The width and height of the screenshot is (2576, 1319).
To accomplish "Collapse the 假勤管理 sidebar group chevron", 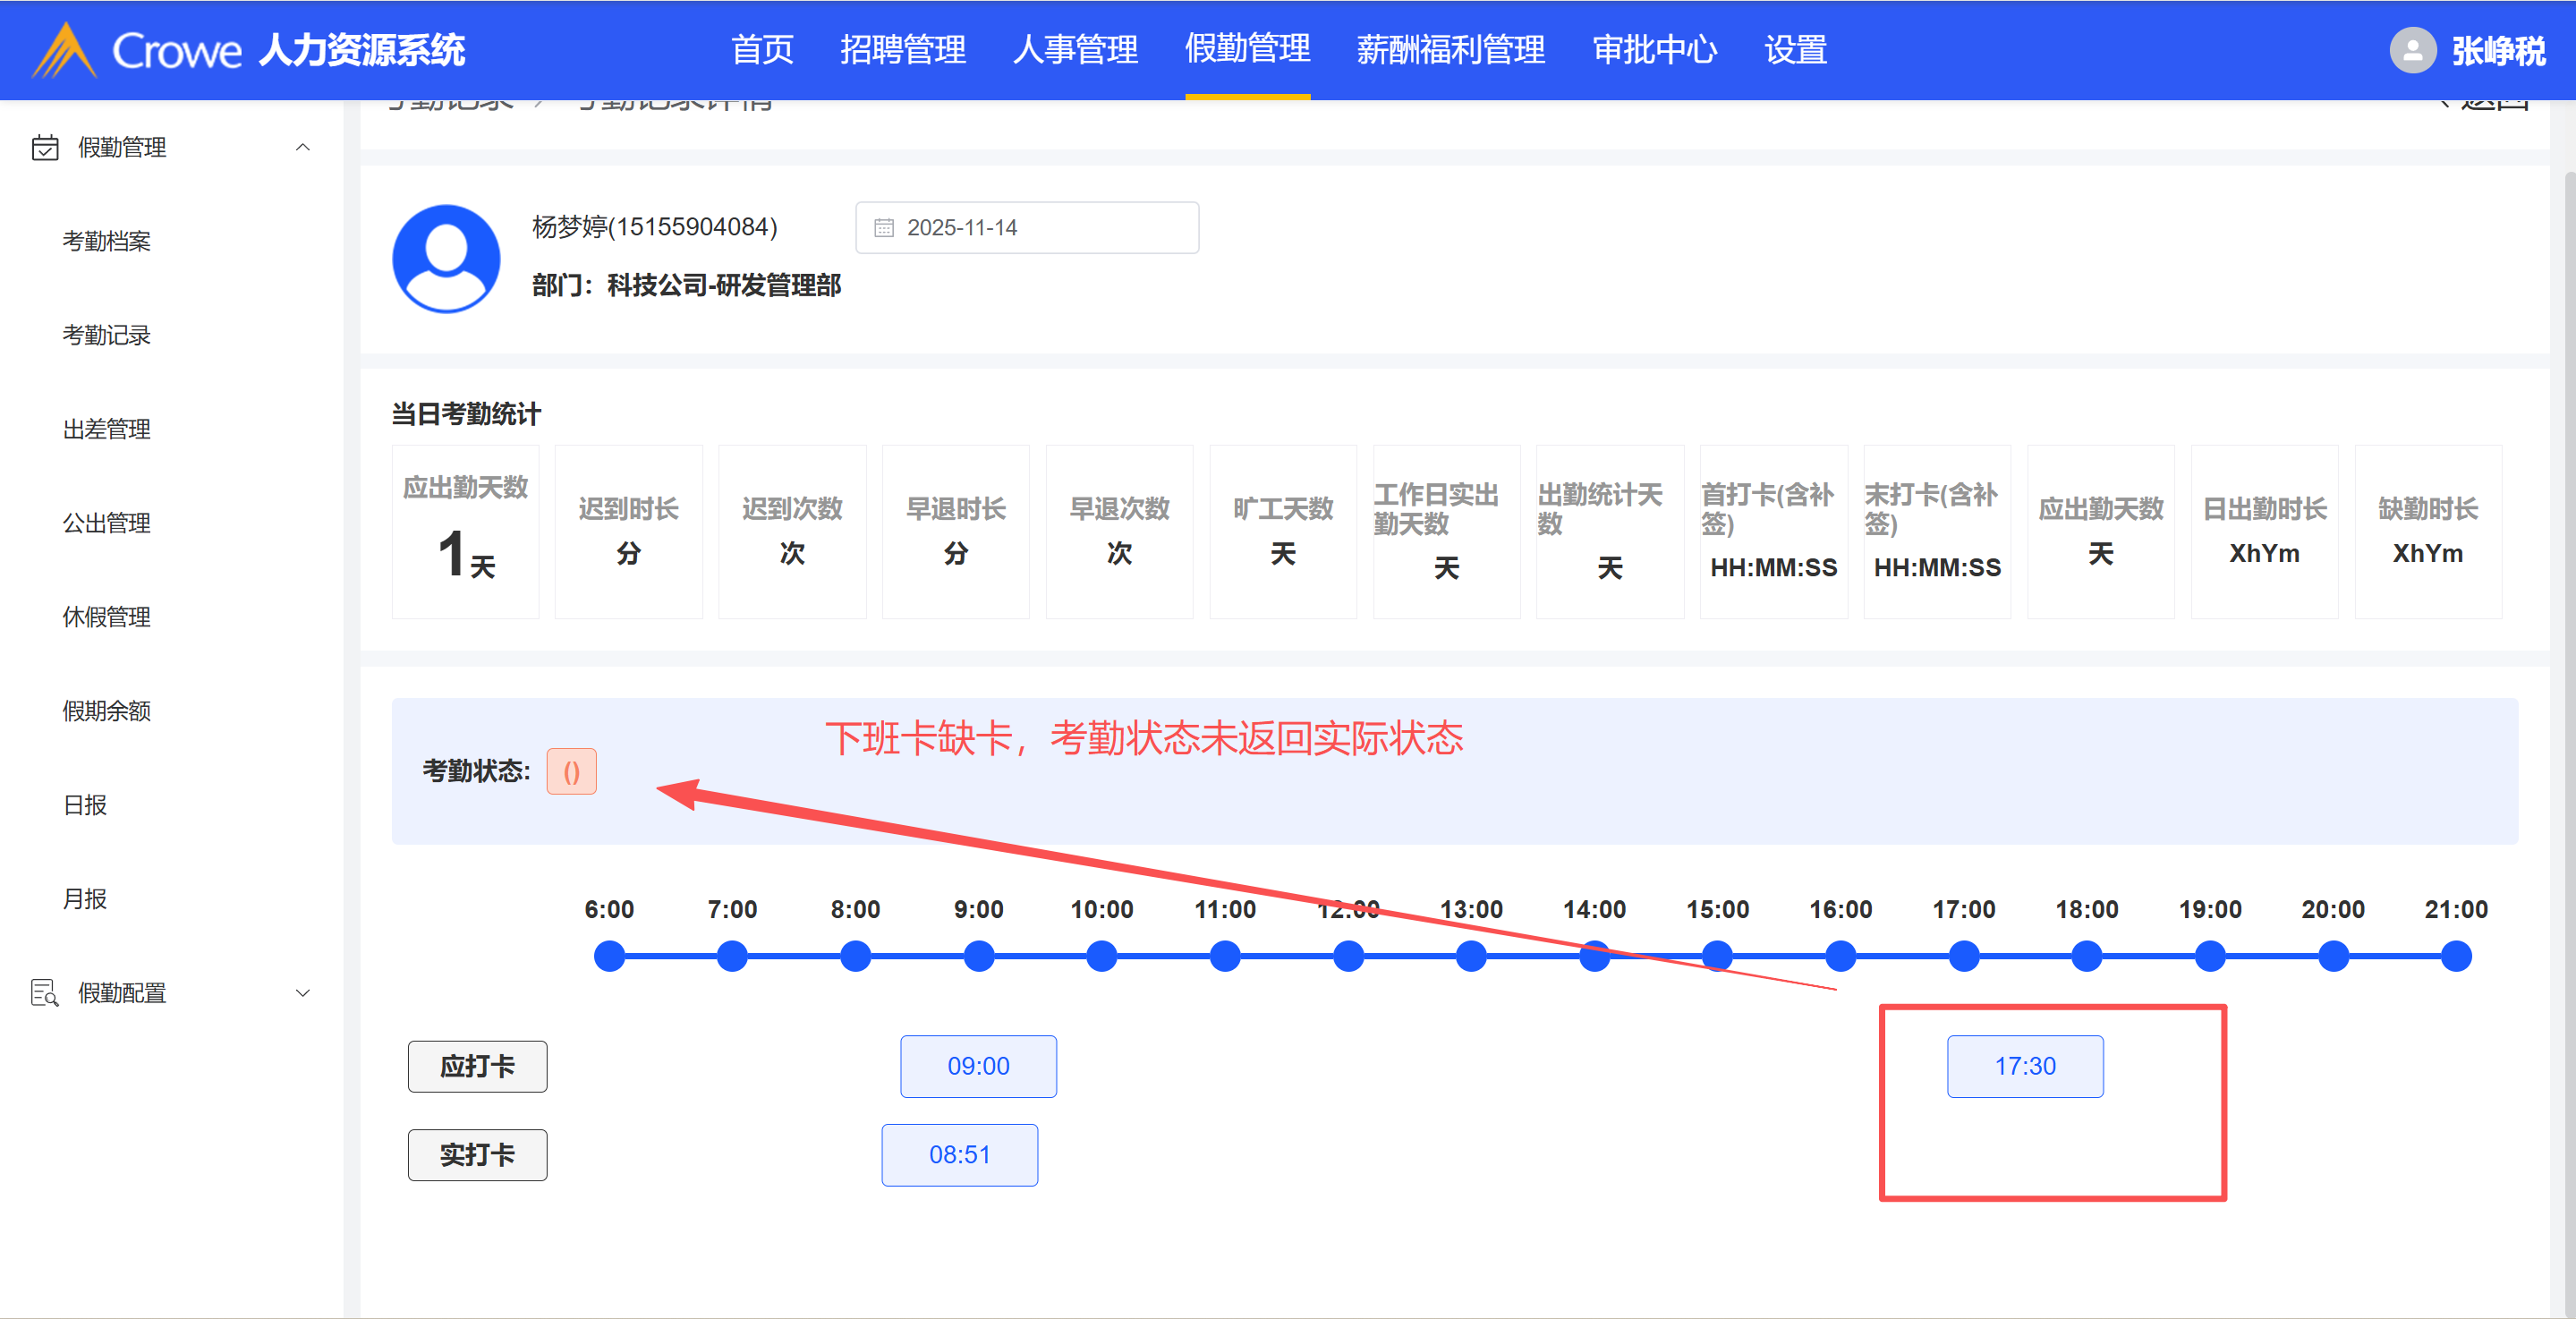I will click(x=303, y=148).
